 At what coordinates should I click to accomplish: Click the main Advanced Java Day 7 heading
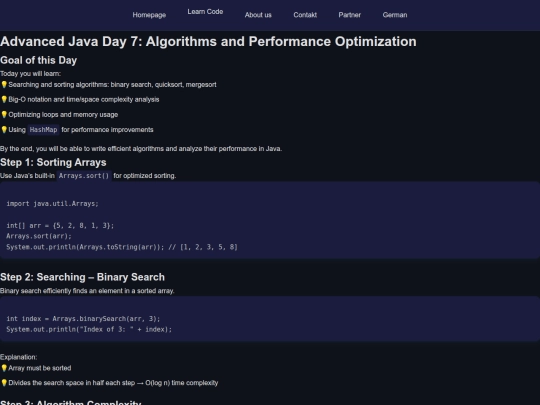tap(208, 41)
